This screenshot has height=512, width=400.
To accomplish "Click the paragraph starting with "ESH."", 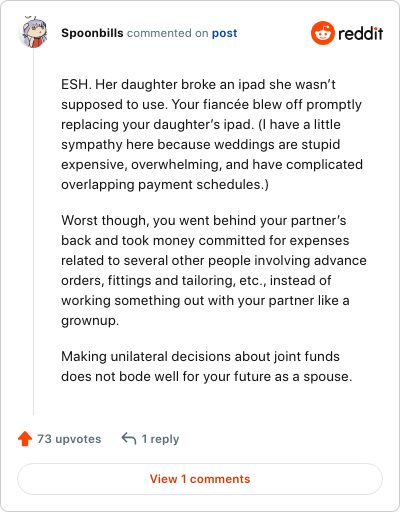I will click(x=212, y=134).
